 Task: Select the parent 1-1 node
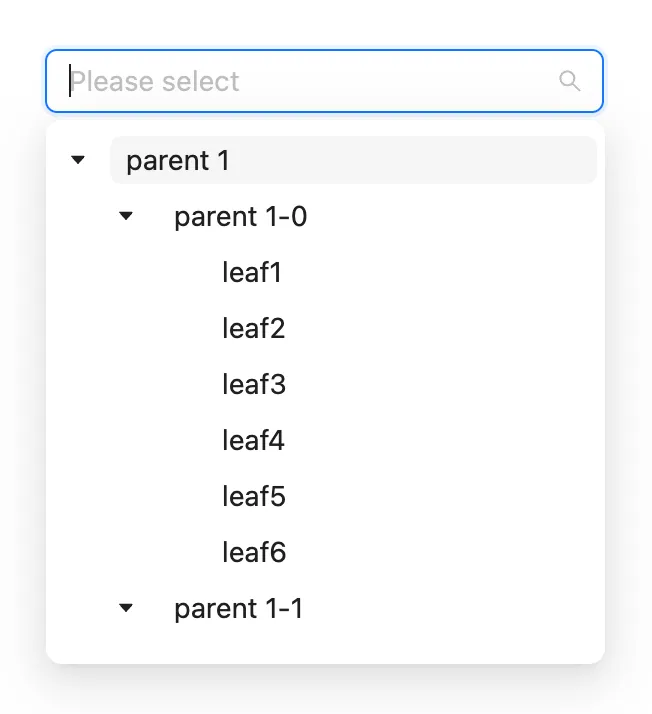[238, 609]
